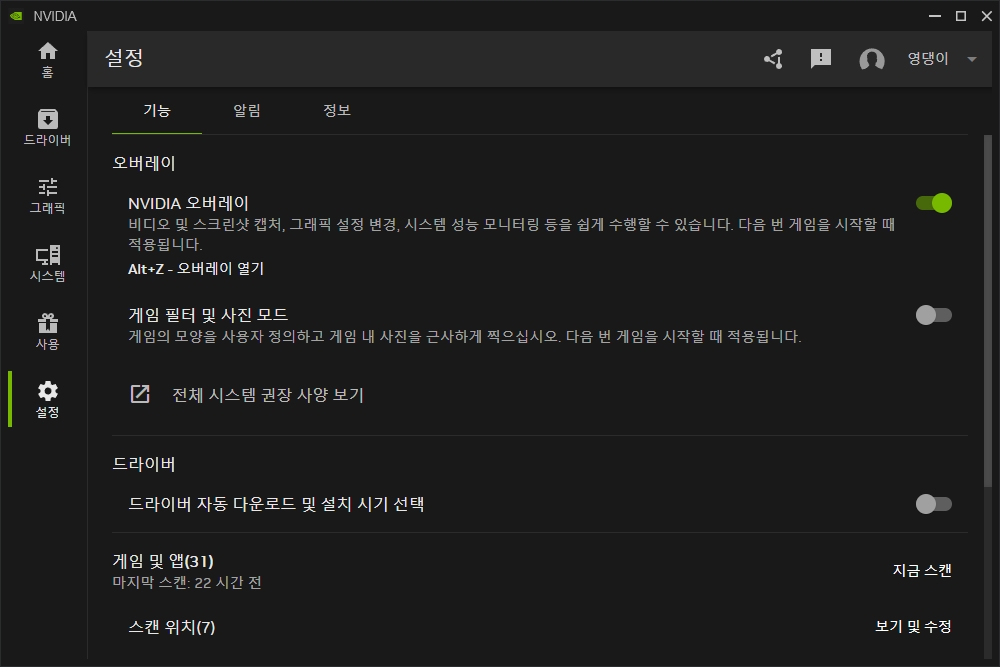This screenshot has width=1000, height=667.
Task: Click the 마지막 스캔: 22 시간 전 text
Action: [187, 583]
